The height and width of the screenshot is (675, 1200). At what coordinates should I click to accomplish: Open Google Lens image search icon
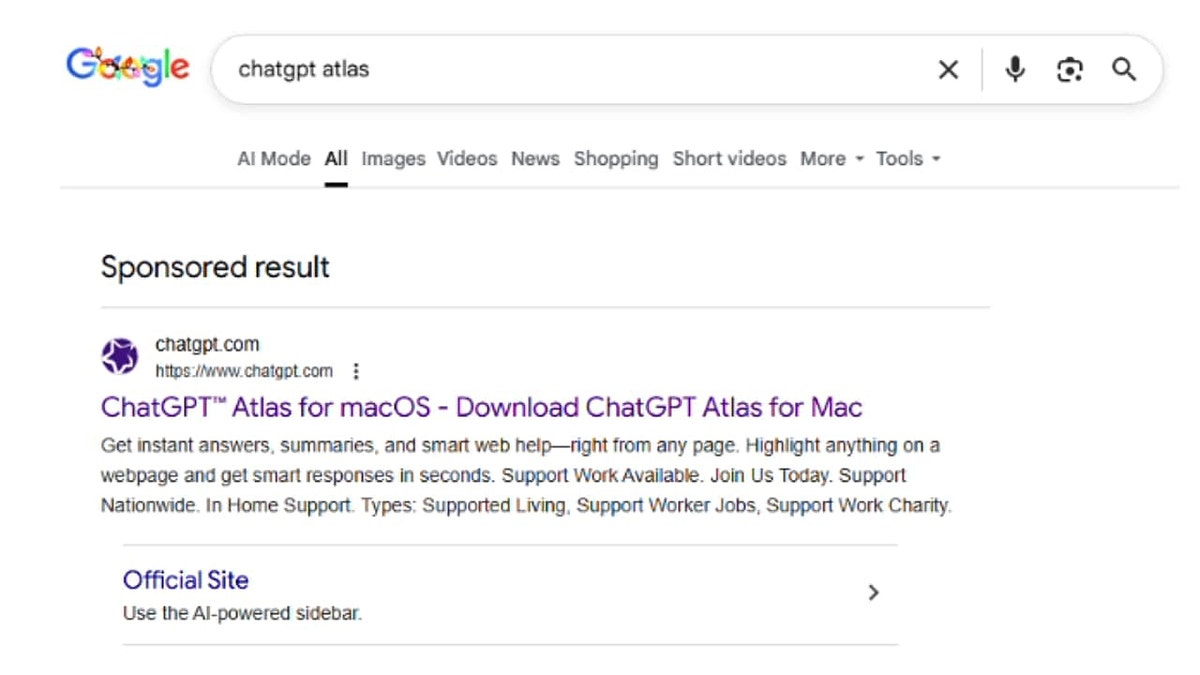(1070, 69)
